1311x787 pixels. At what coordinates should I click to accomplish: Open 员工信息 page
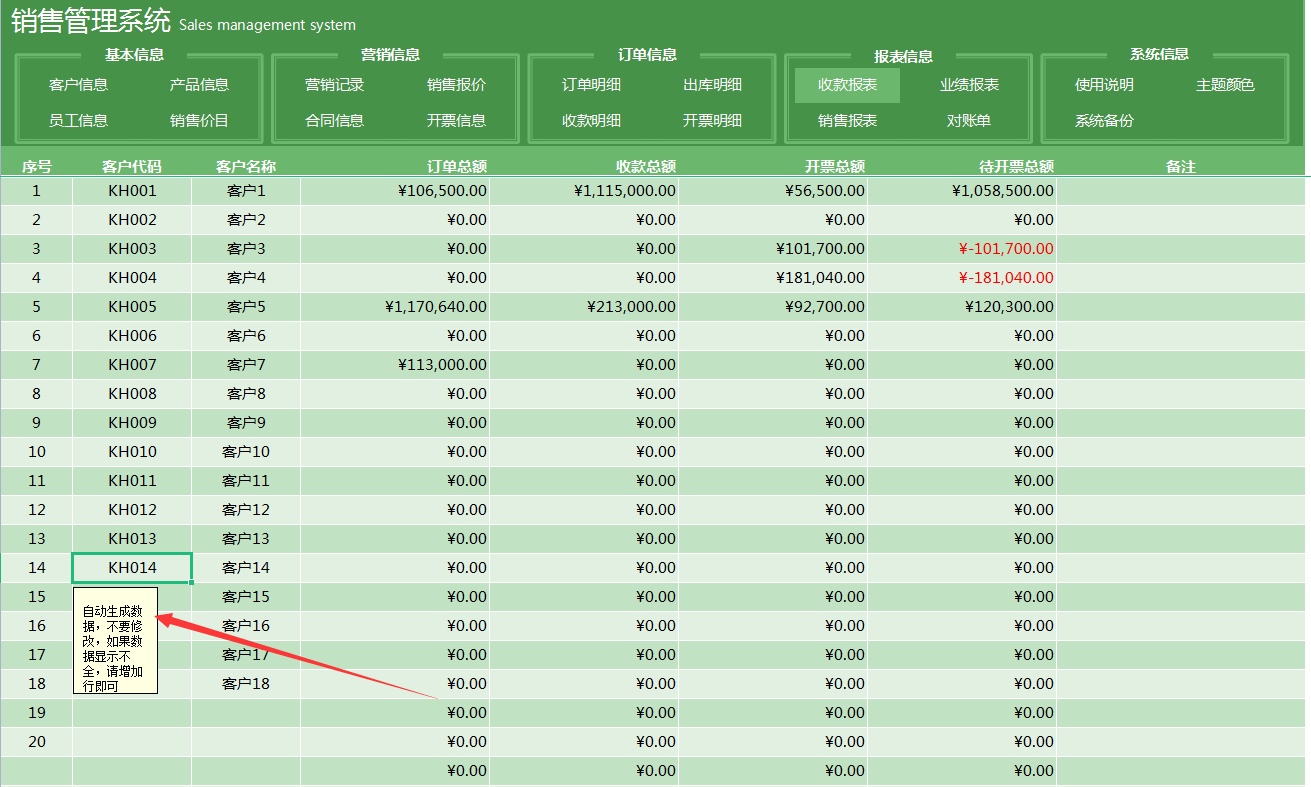[x=78, y=123]
